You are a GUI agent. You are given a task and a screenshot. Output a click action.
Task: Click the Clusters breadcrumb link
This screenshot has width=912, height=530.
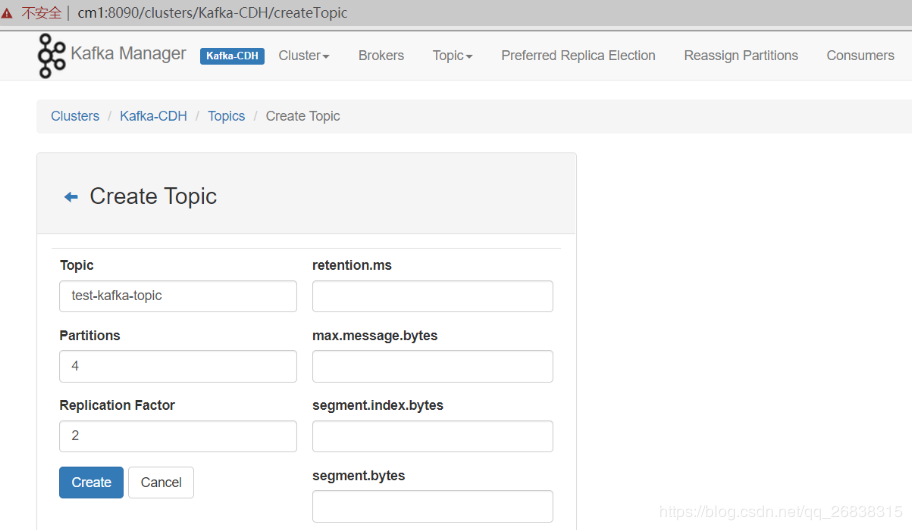pos(75,116)
